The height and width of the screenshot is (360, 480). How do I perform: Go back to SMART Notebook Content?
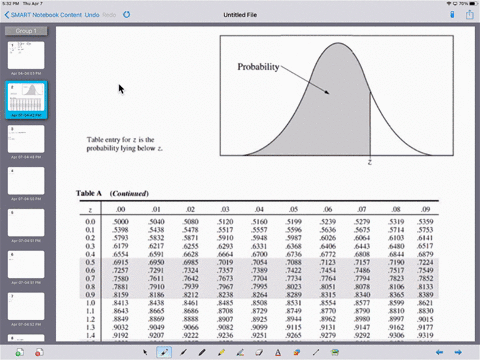tap(43, 15)
